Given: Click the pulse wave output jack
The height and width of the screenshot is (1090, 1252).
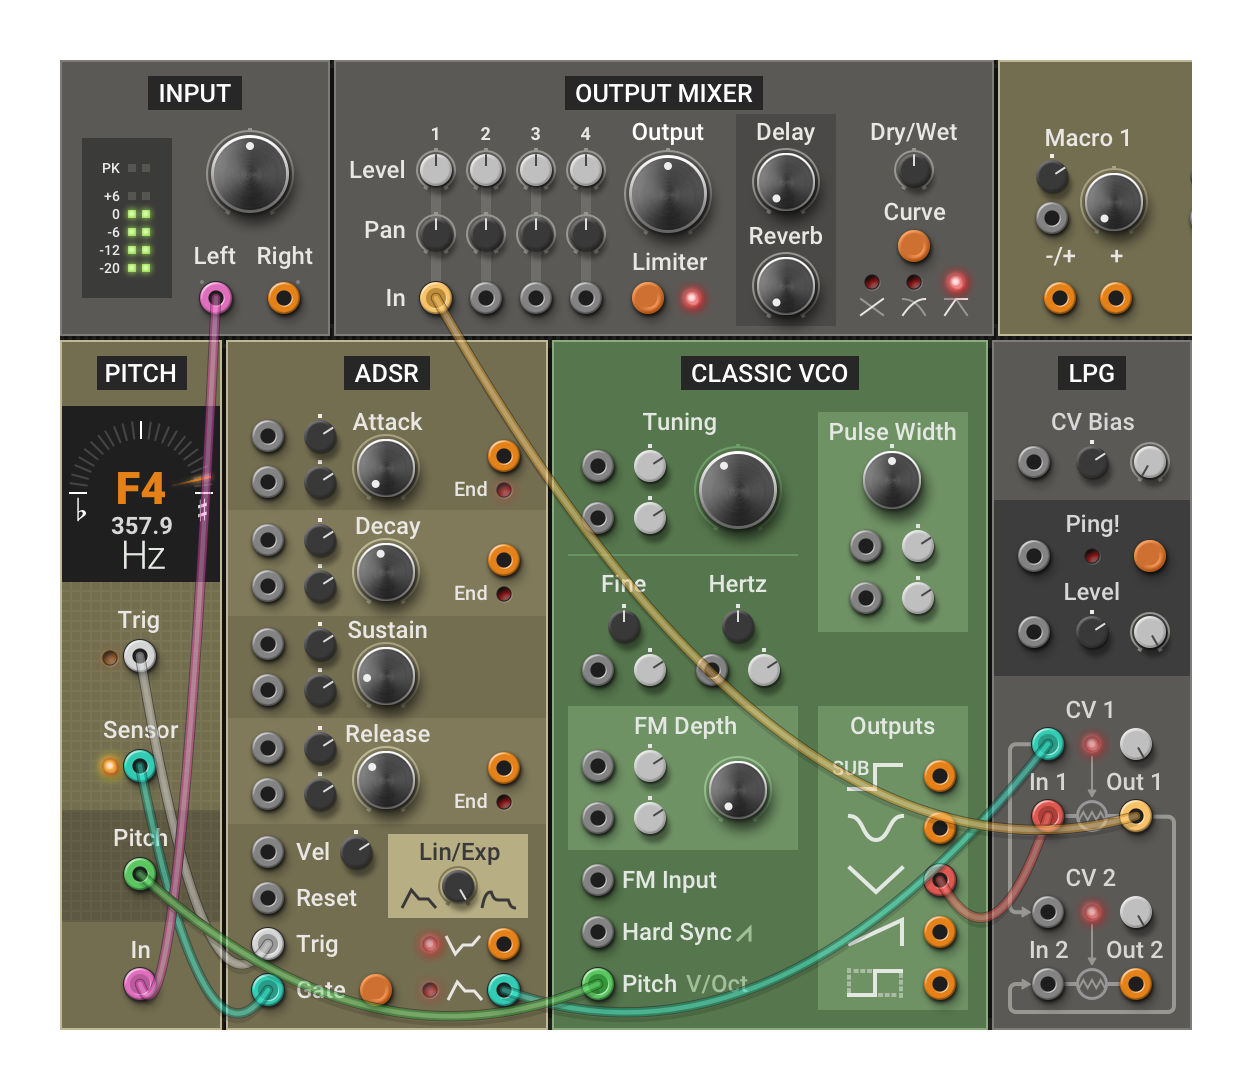Looking at the screenshot, I should pyautogui.click(x=939, y=984).
